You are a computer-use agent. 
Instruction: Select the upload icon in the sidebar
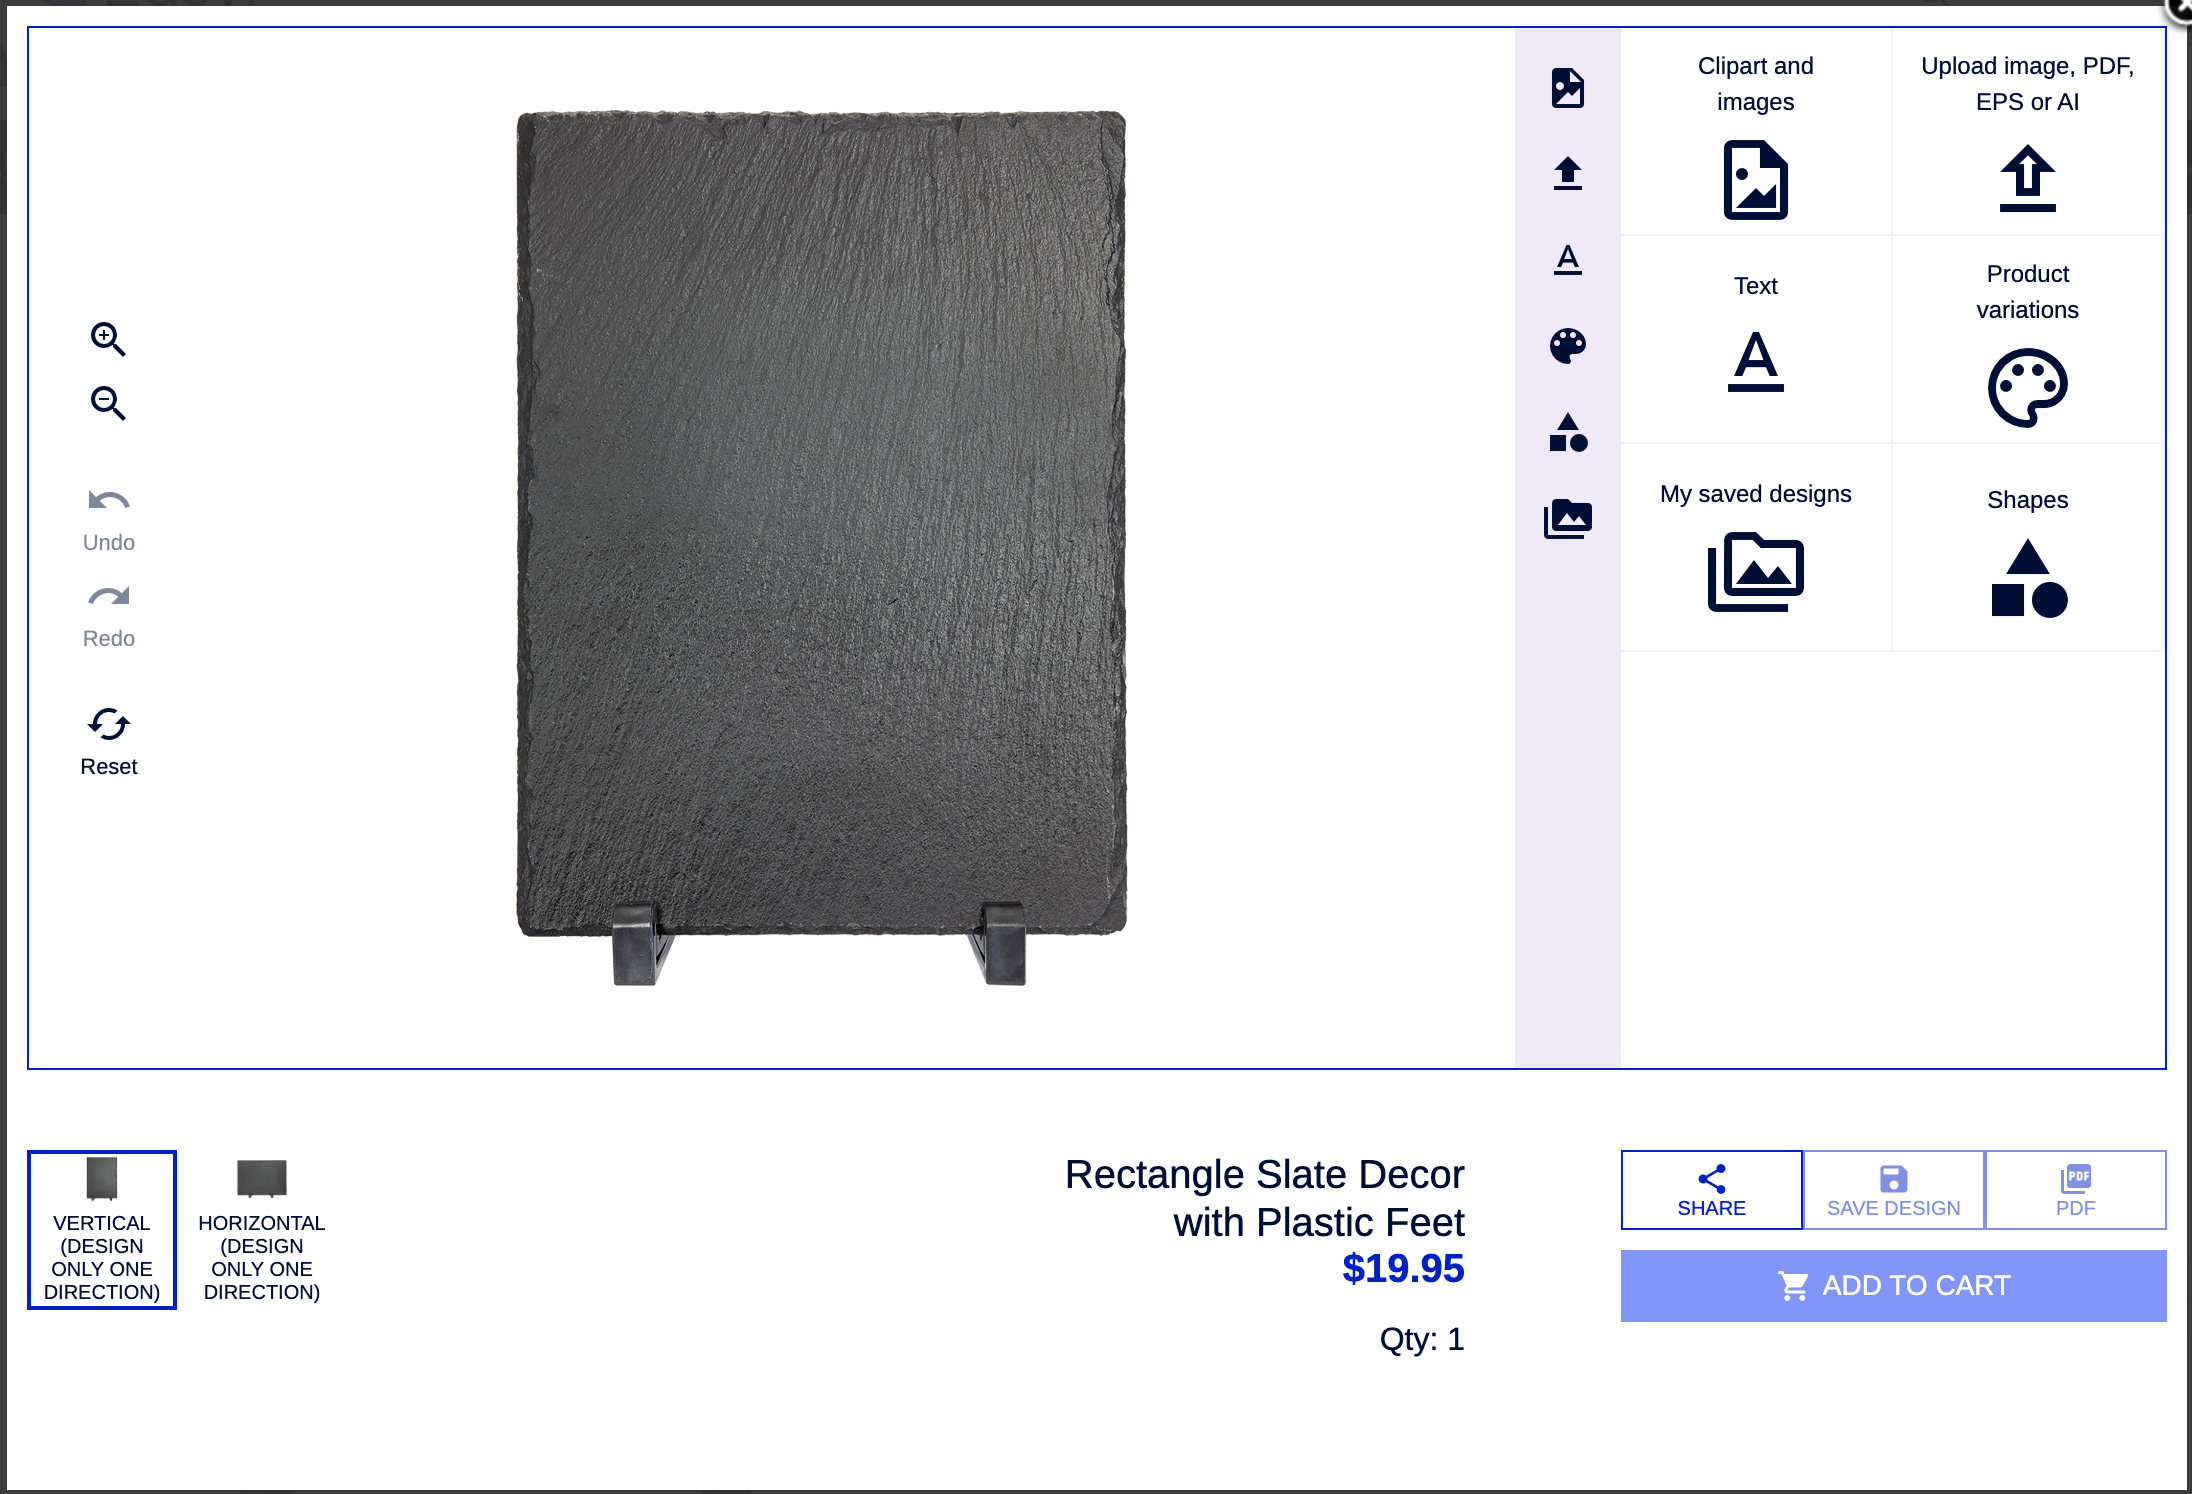(x=1568, y=173)
